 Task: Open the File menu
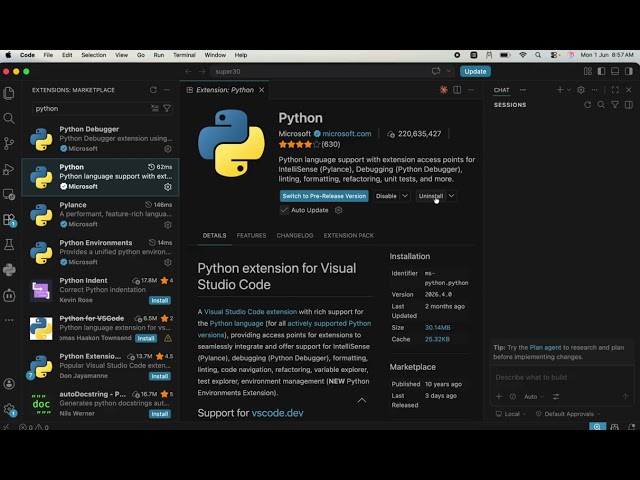point(48,55)
